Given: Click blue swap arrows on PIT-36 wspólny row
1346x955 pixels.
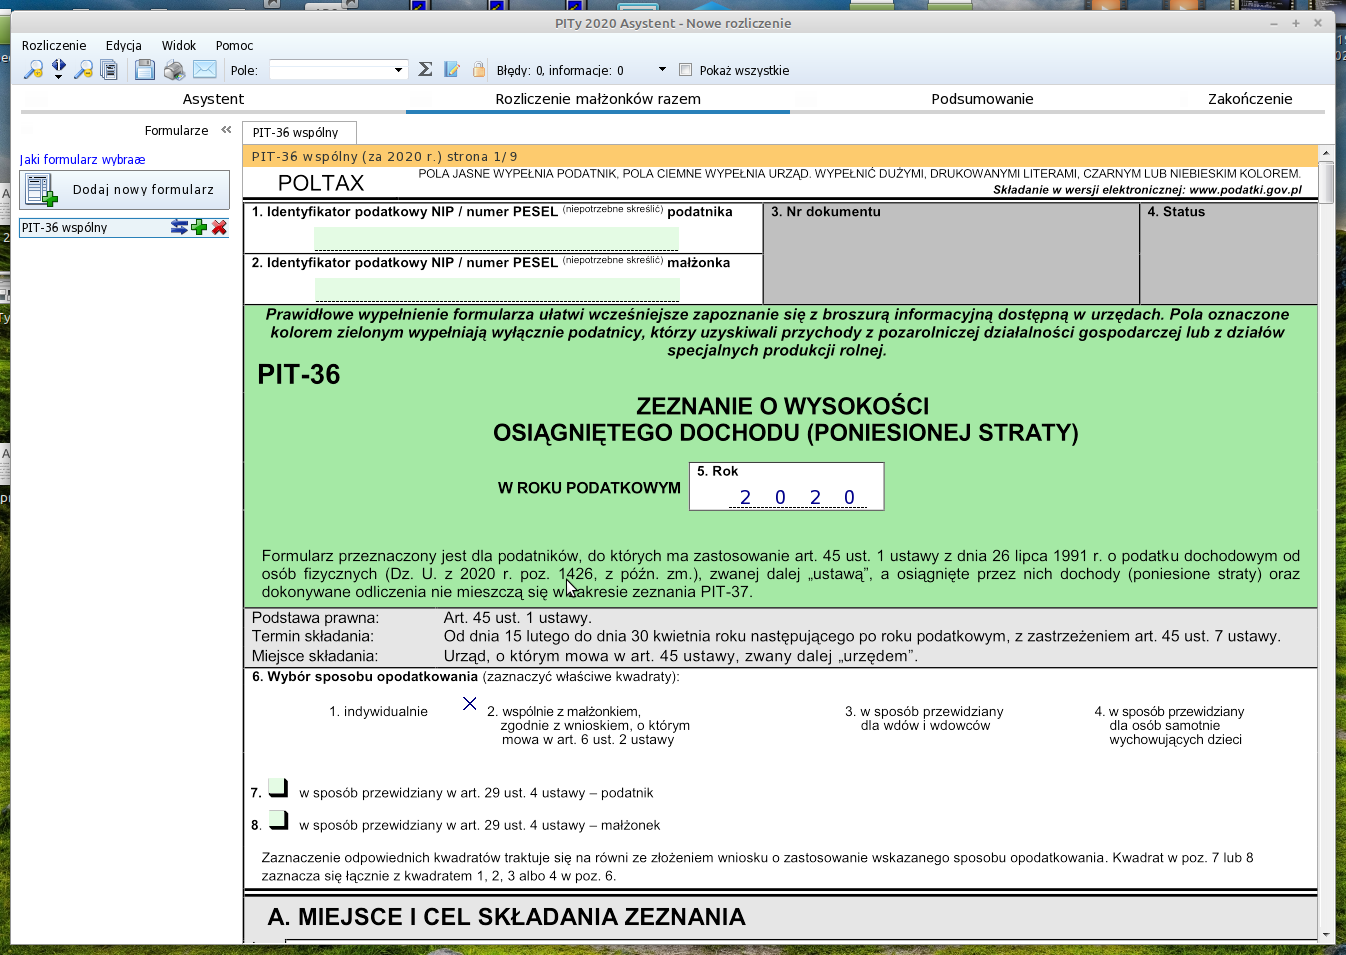Looking at the screenshot, I should 179,228.
